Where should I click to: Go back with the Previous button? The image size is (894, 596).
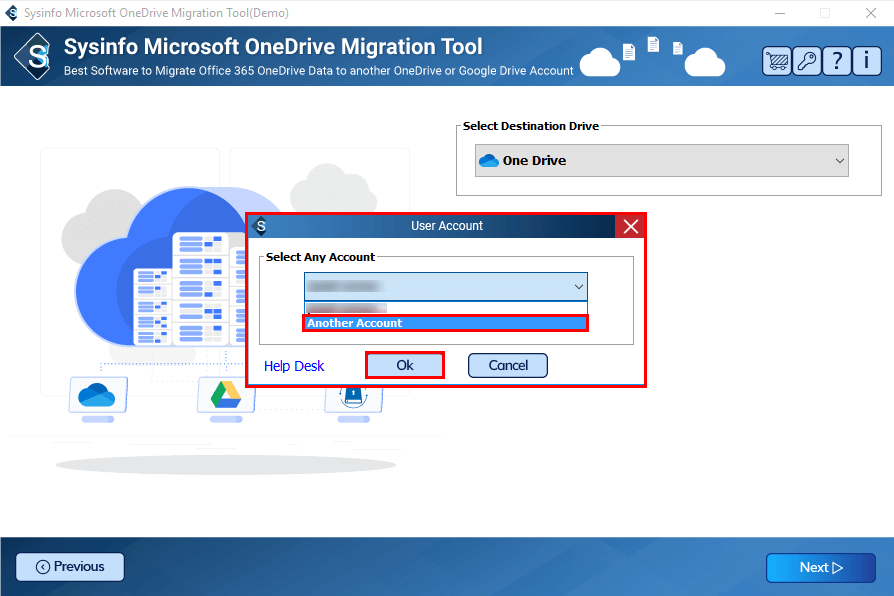coord(70,566)
